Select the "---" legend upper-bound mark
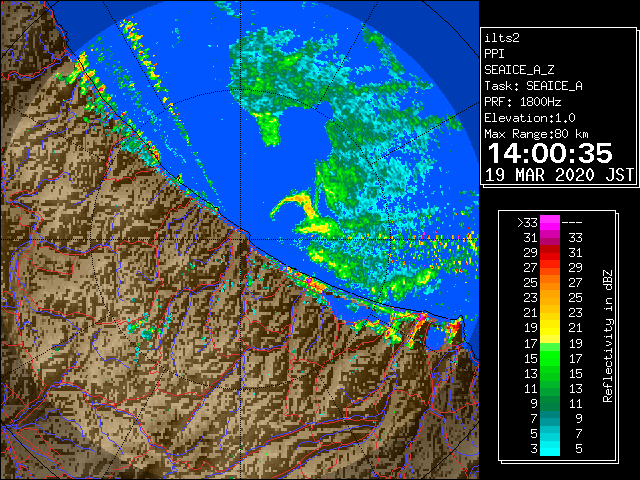 tap(572, 222)
